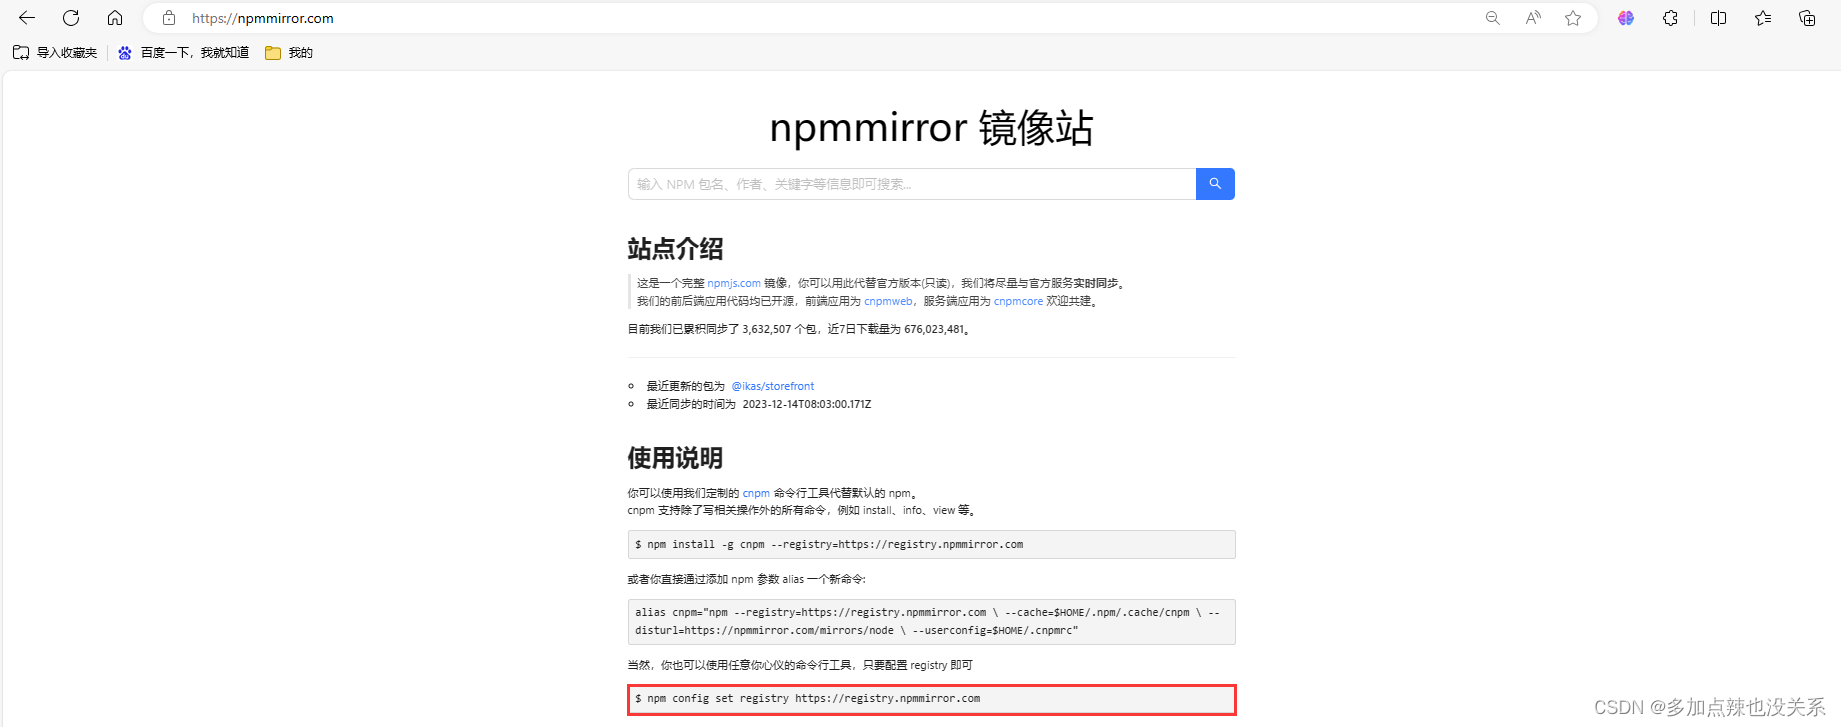Click the address bar URL npmmirror.com

263,18
